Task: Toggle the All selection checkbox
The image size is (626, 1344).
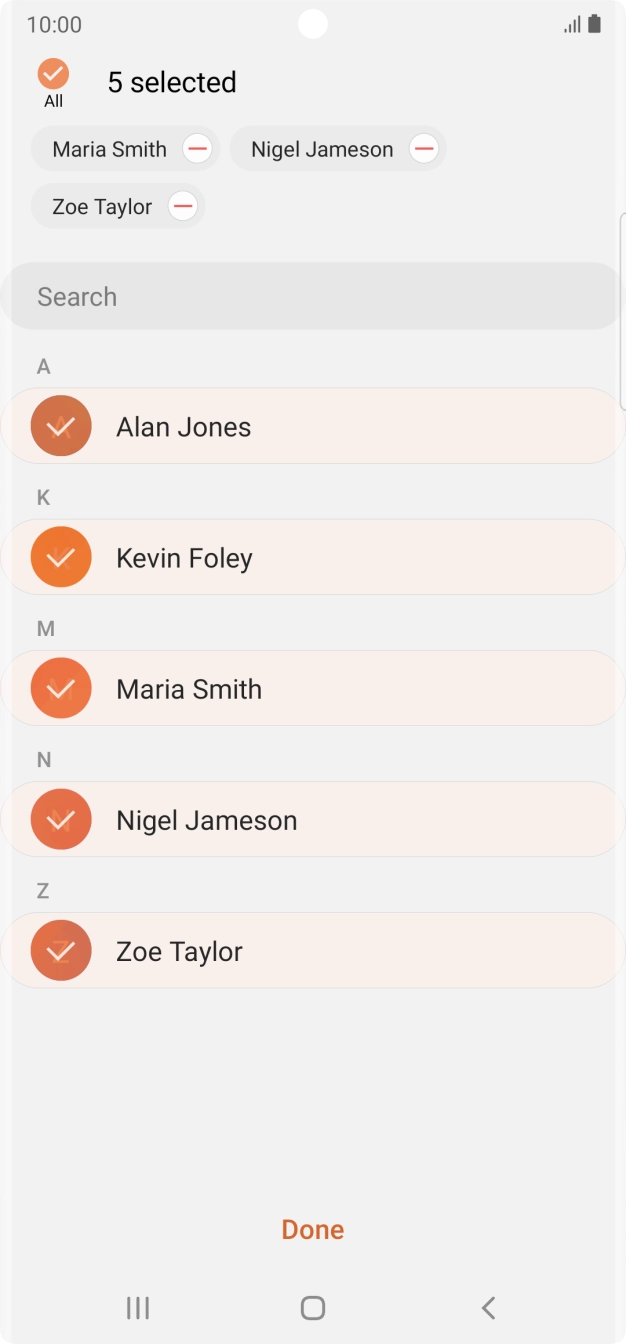Action: pos(53,74)
